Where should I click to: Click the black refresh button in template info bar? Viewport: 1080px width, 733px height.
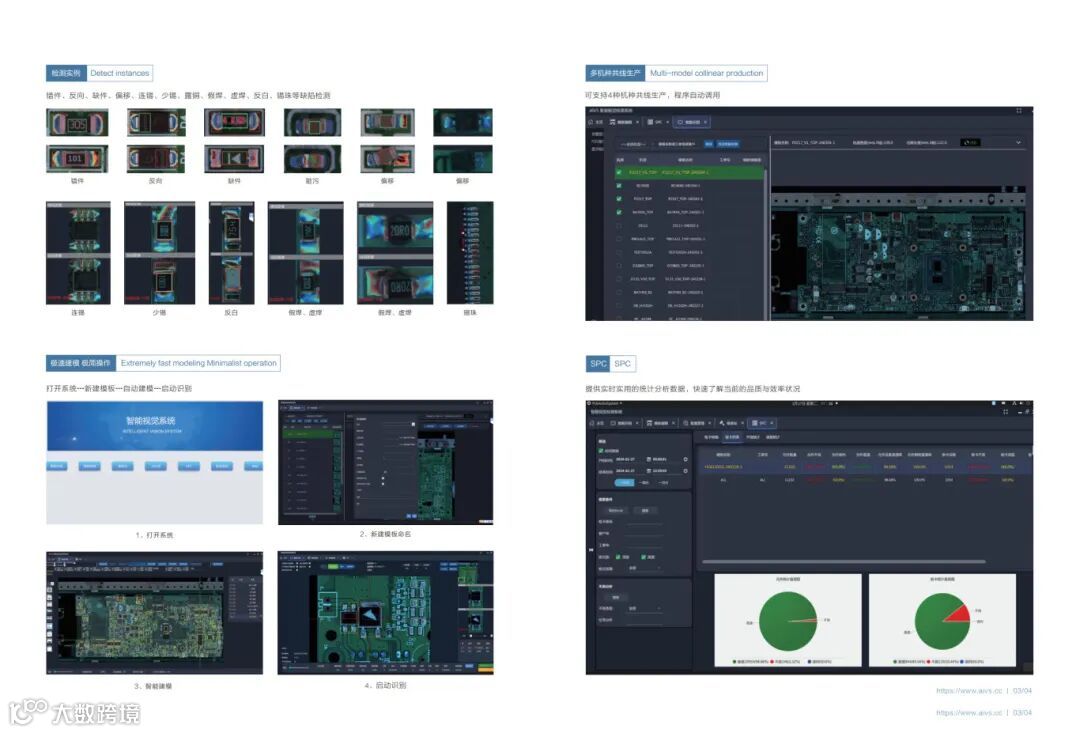[970, 143]
